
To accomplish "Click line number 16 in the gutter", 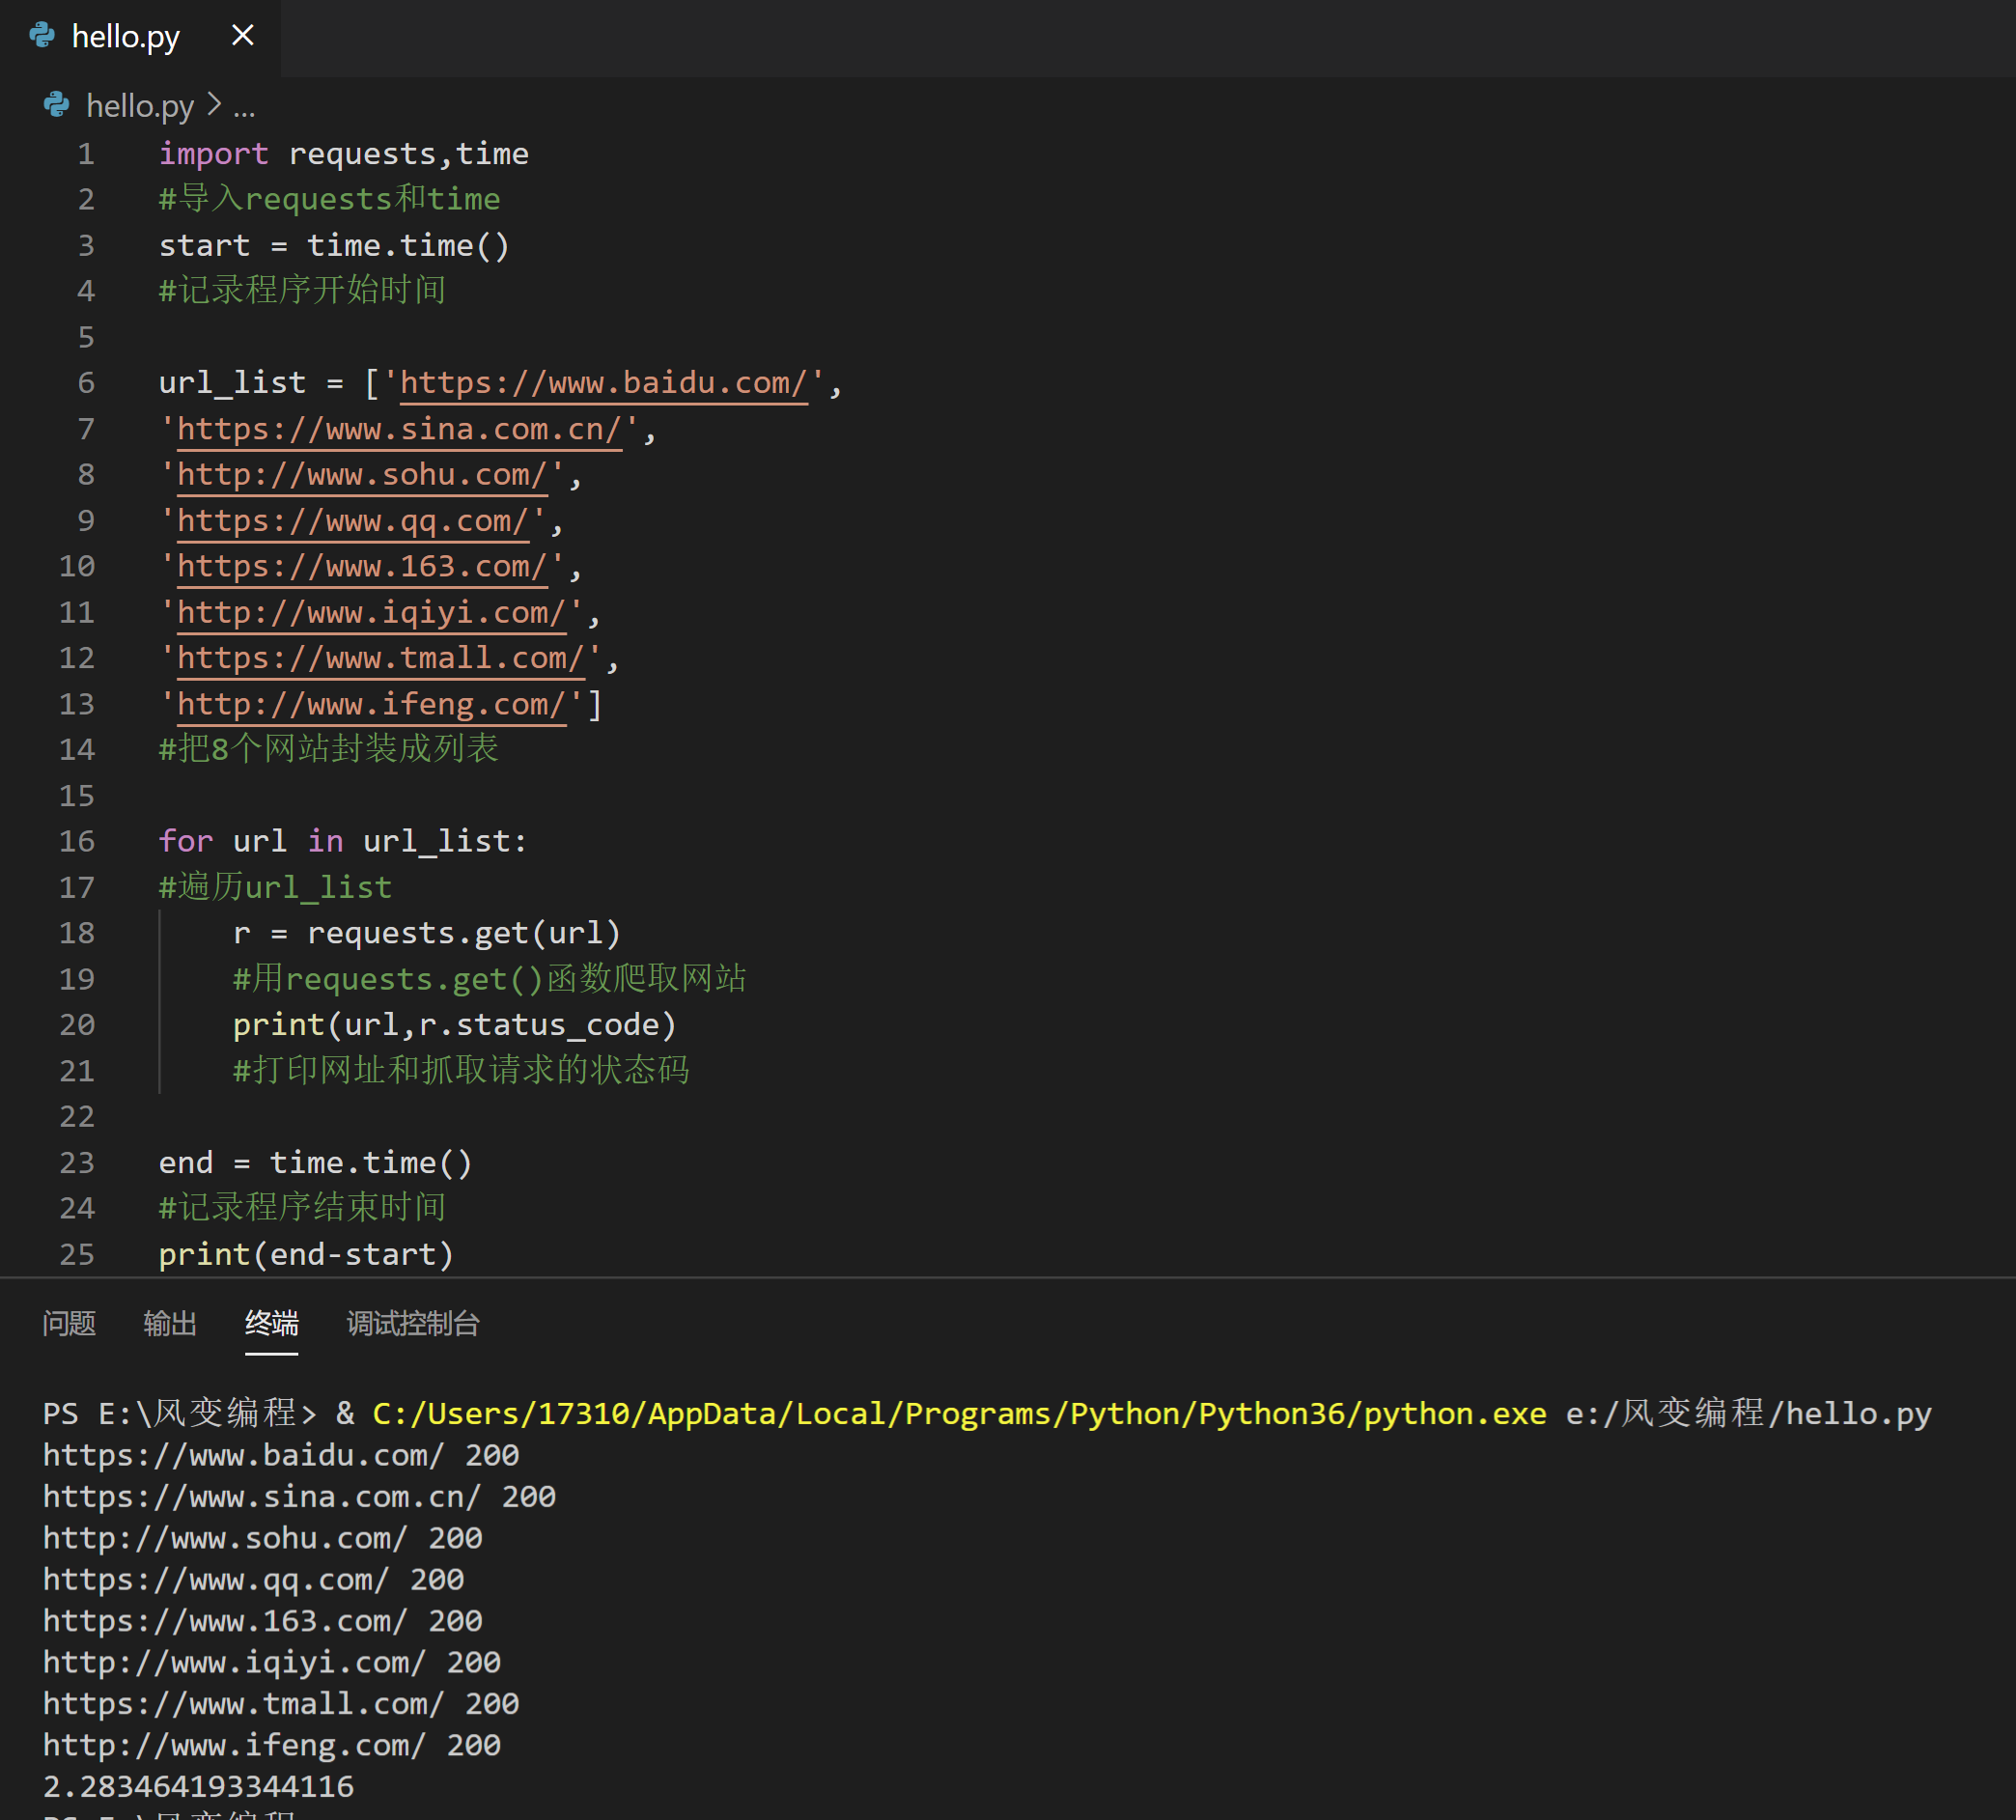I will coord(77,841).
